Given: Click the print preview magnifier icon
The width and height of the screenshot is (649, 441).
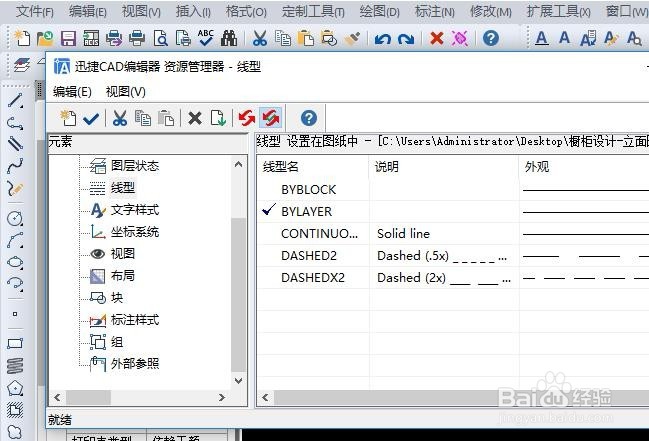Looking at the screenshot, I should pos(160,39).
